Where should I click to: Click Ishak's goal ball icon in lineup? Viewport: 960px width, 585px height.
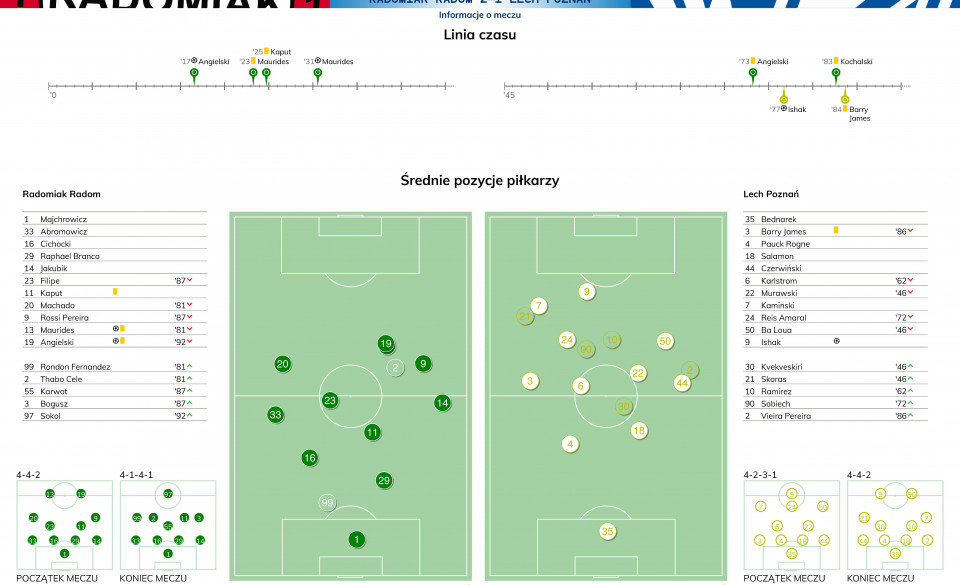836,341
